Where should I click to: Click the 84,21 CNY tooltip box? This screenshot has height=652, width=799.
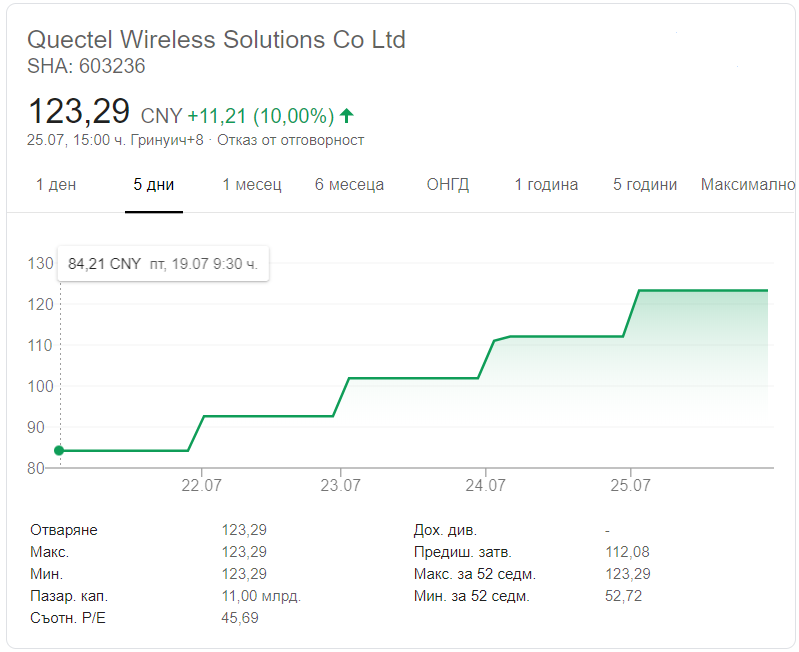[163, 264]
